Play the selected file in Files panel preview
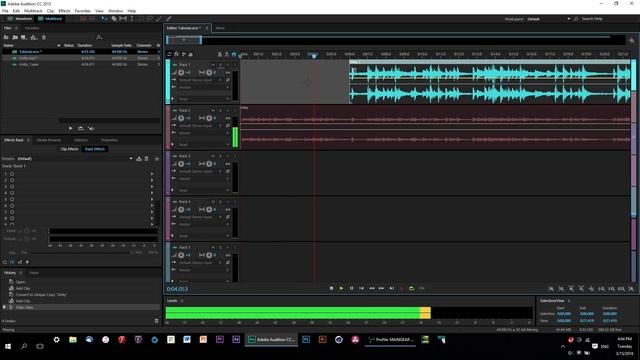This screenshot has height=360, width=640. tap(71, 128)
